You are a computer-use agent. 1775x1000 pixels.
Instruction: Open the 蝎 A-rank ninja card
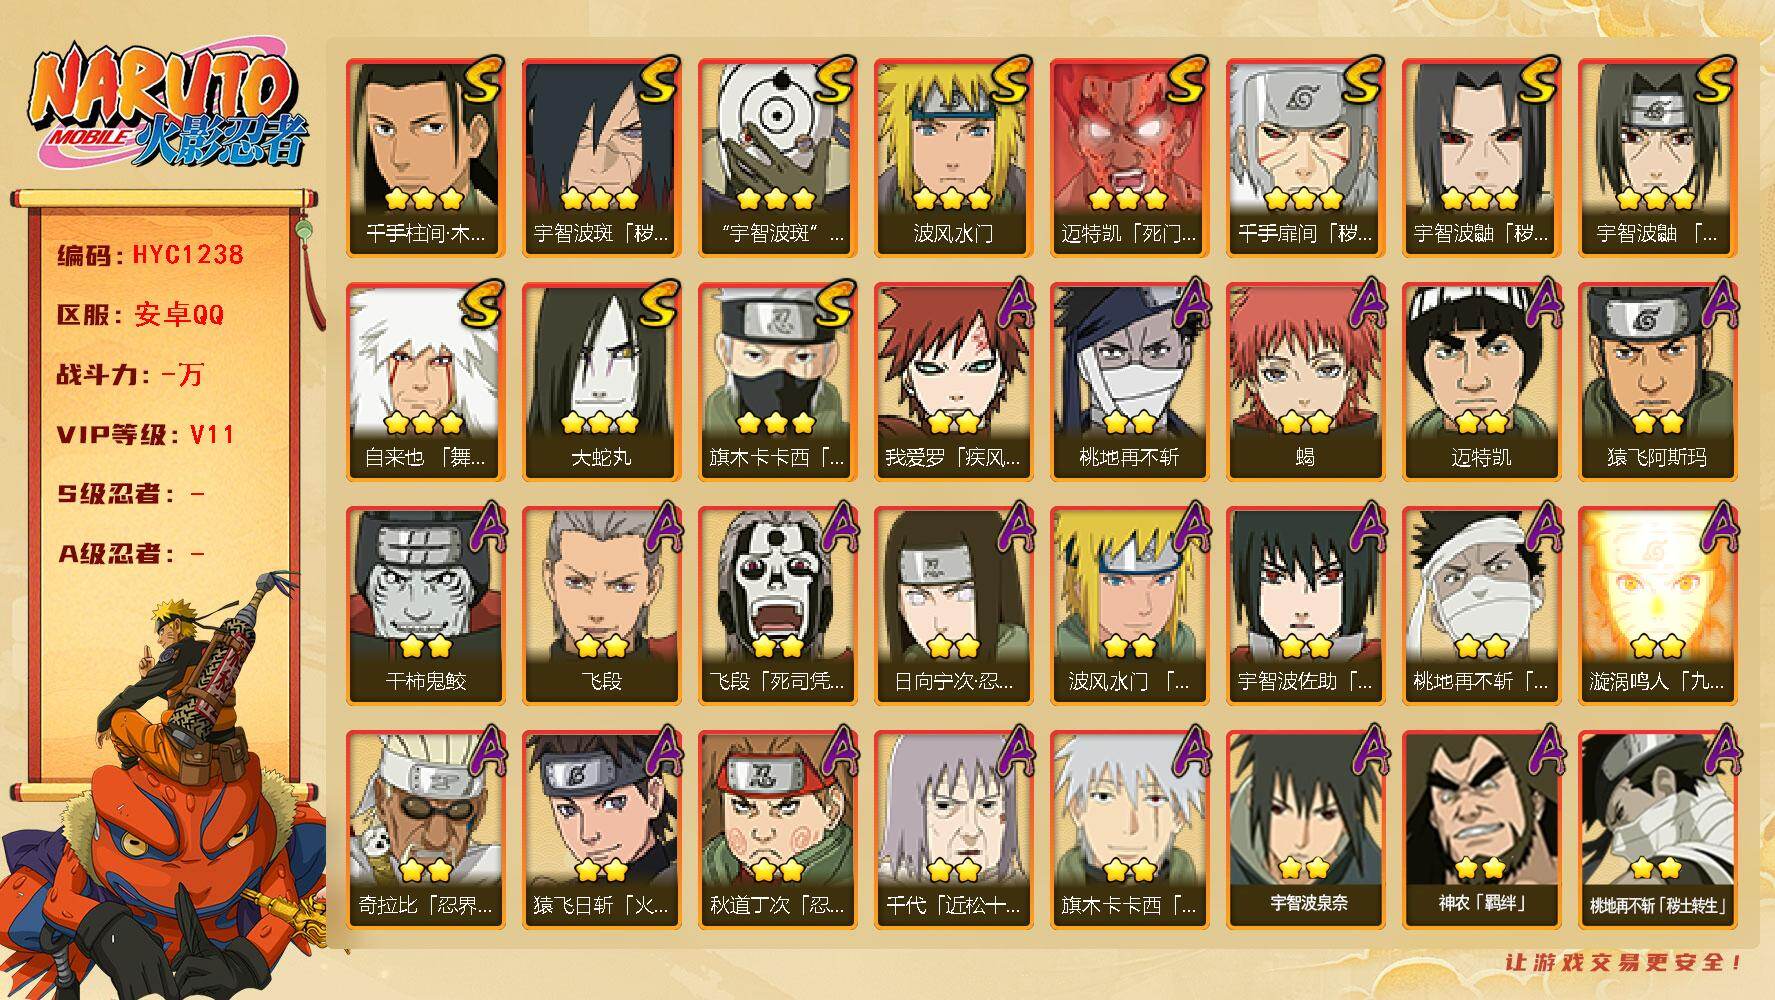[1305, 382]
